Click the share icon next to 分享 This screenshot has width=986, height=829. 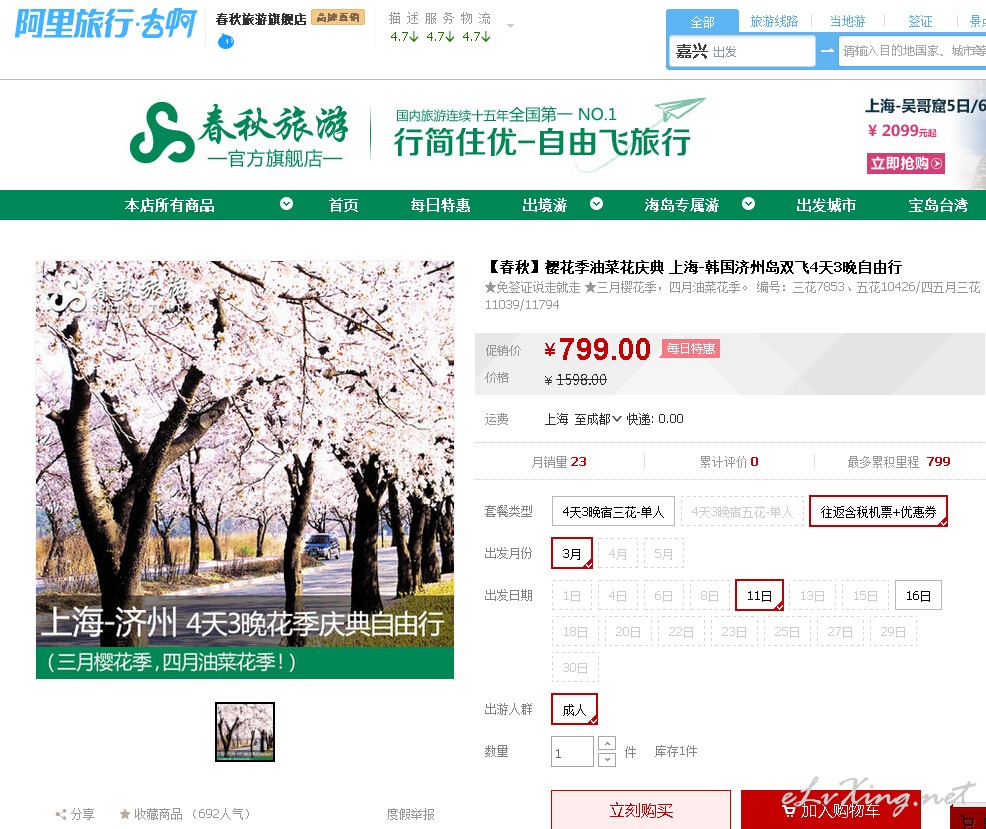click(61, 815)
